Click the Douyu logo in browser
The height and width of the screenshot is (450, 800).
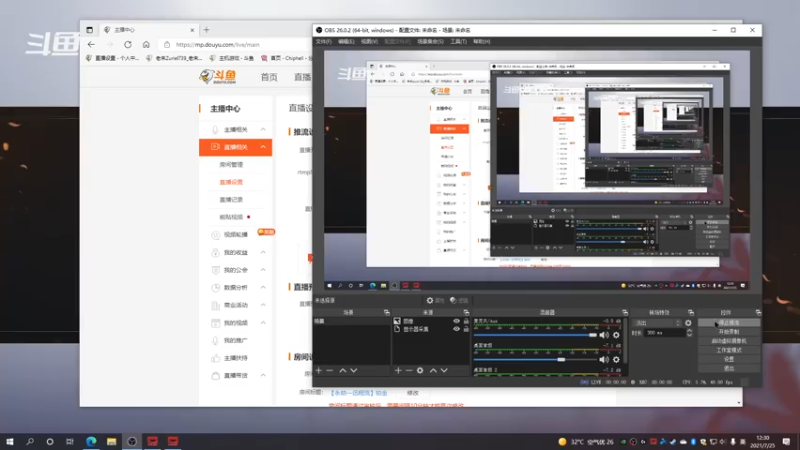coord(218,77)
